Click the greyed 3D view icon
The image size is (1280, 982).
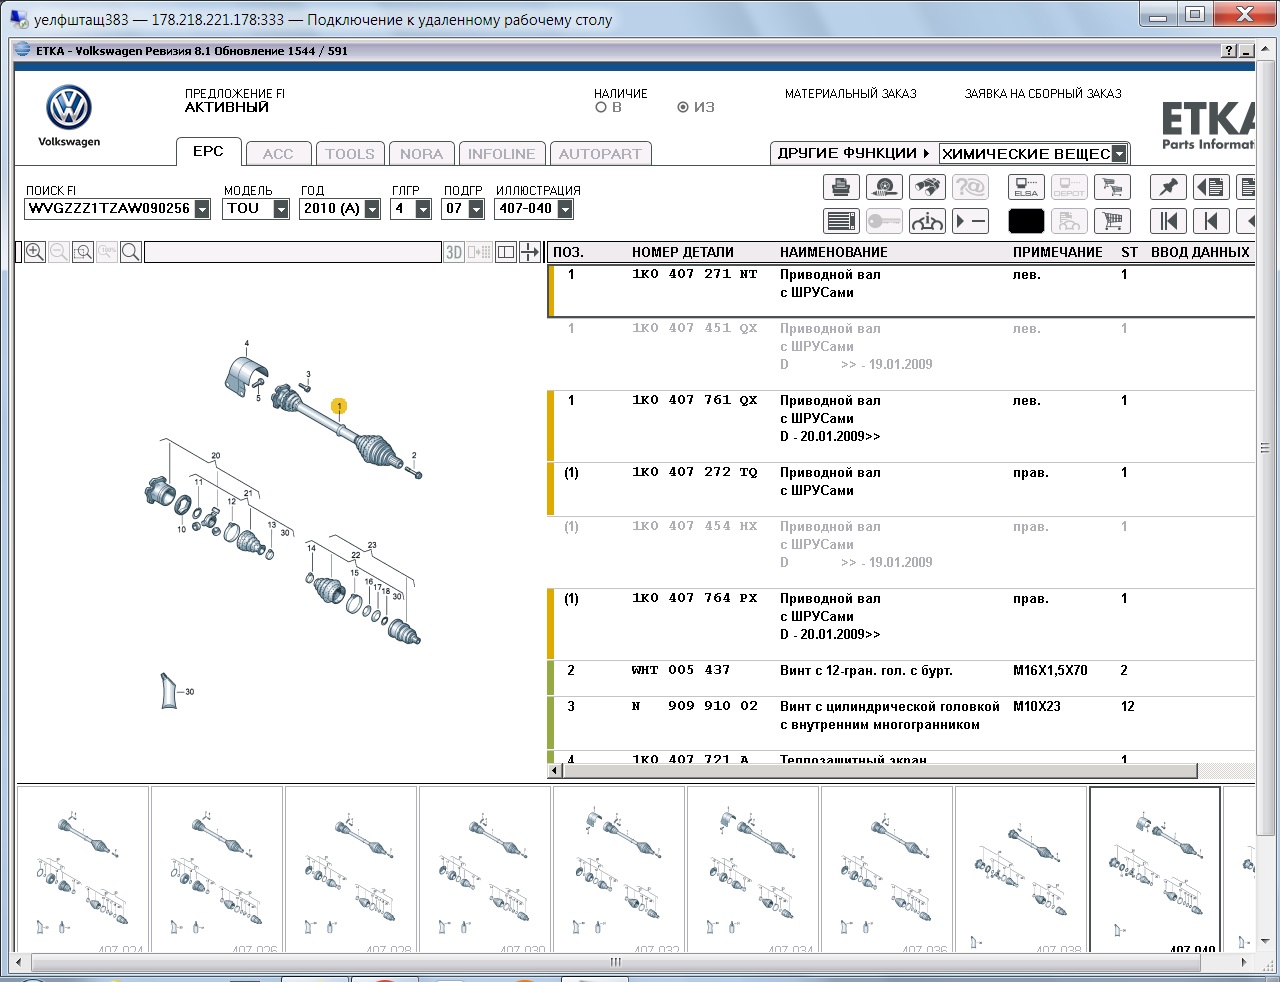[454, 252]
